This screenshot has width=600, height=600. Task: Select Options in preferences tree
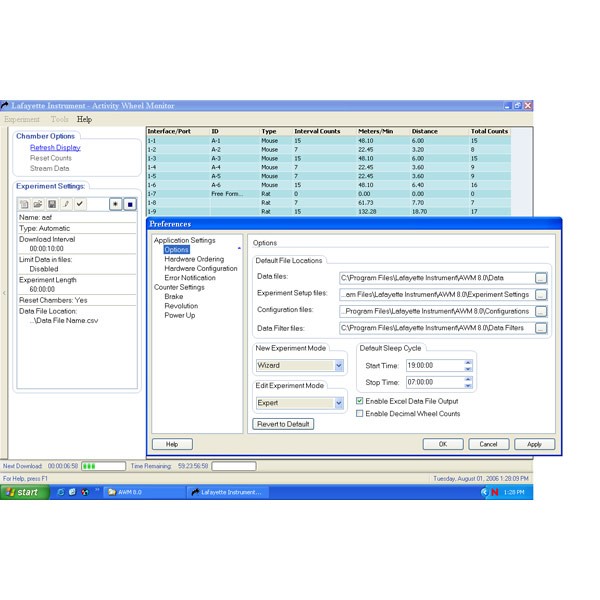click(x=176, y=250)
